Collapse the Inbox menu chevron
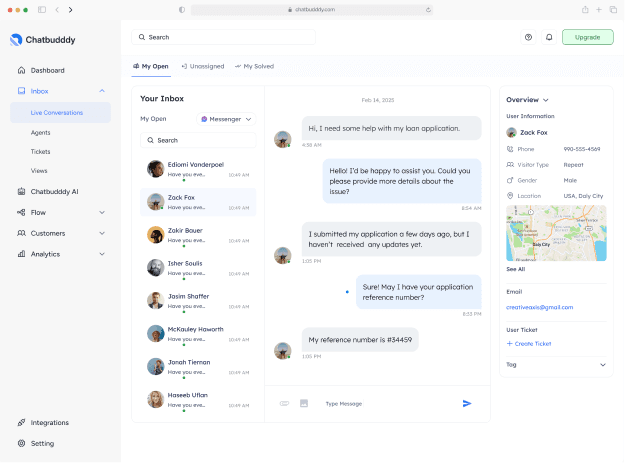This screenshot has height=463, width=625. coord(102,91)
